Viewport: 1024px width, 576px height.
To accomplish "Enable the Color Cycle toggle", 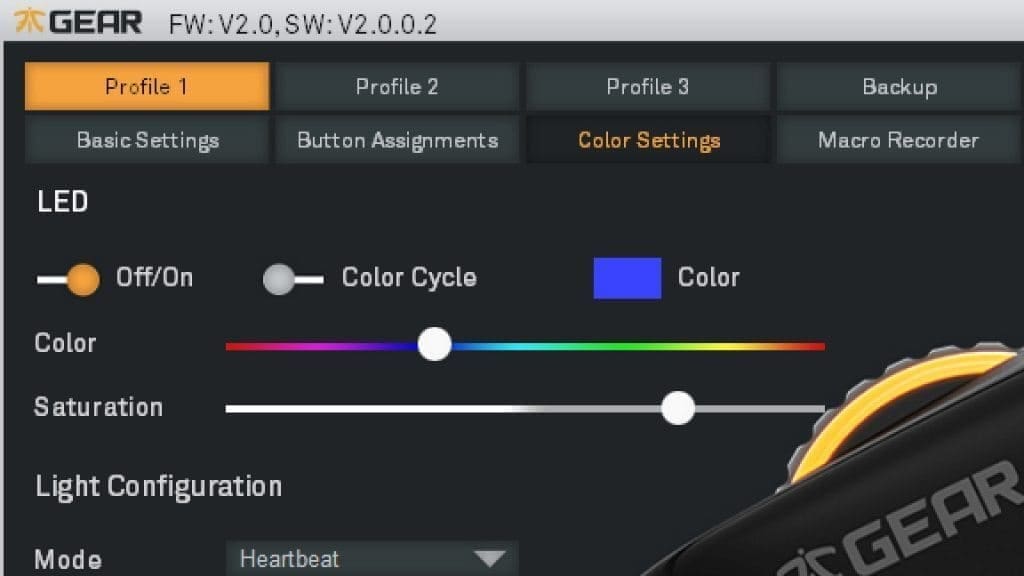I will click(x=293, y=280).
